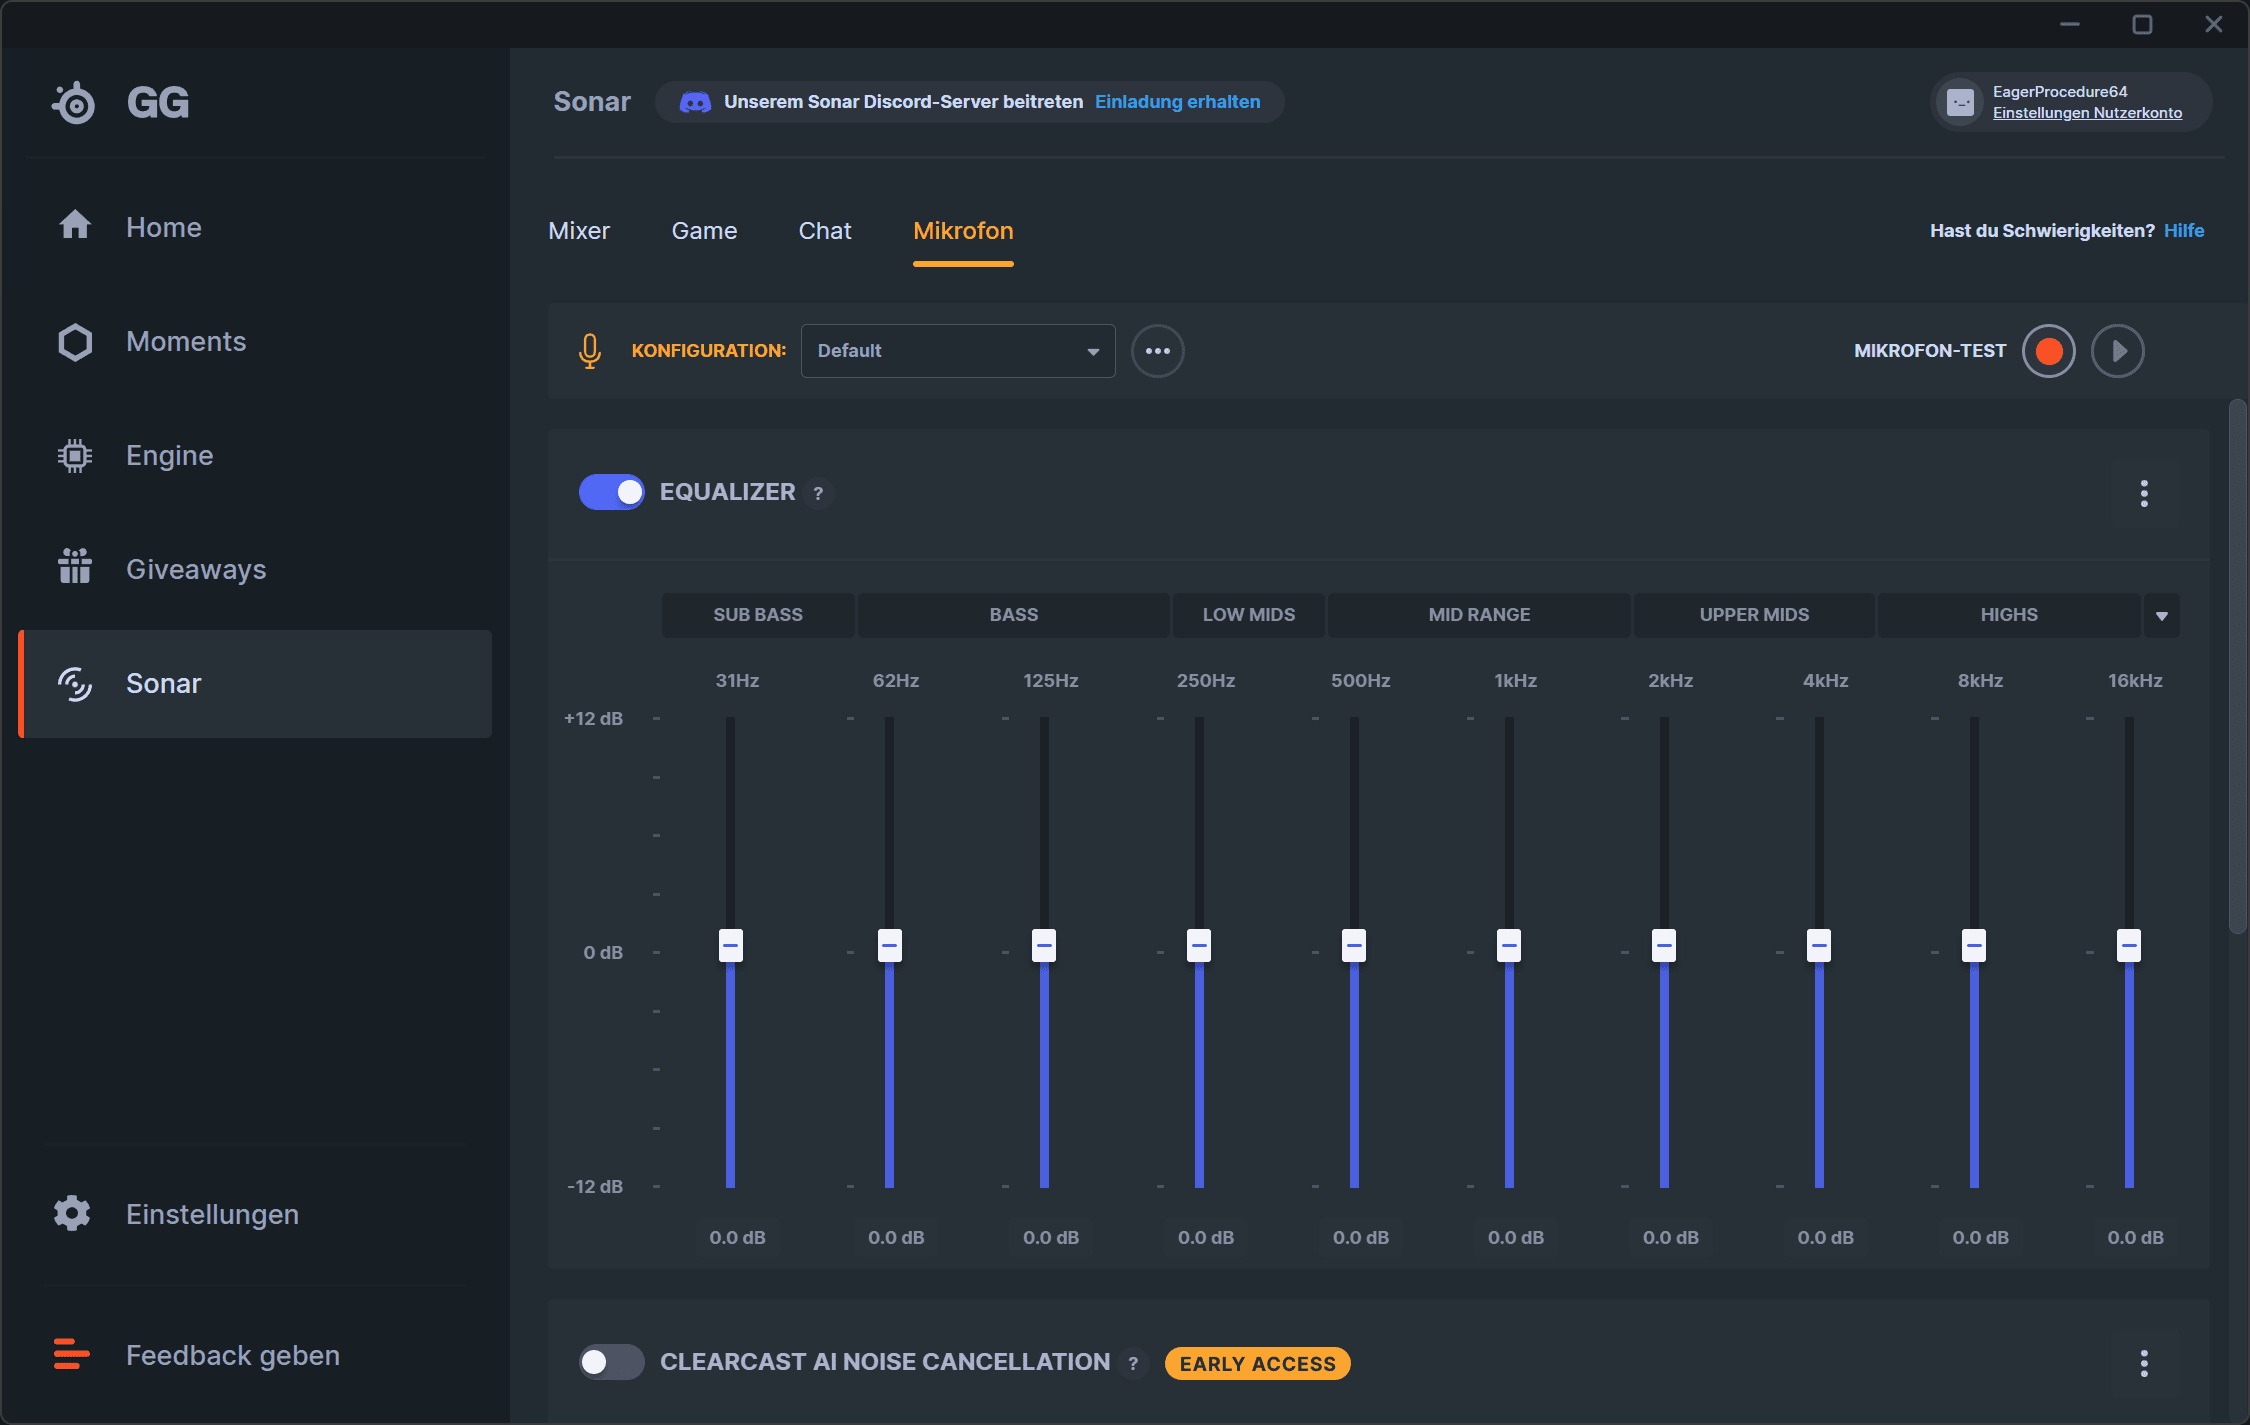Open Einstellungen via the gear icon
2250x1425 pixels.
click(72, 1213)
